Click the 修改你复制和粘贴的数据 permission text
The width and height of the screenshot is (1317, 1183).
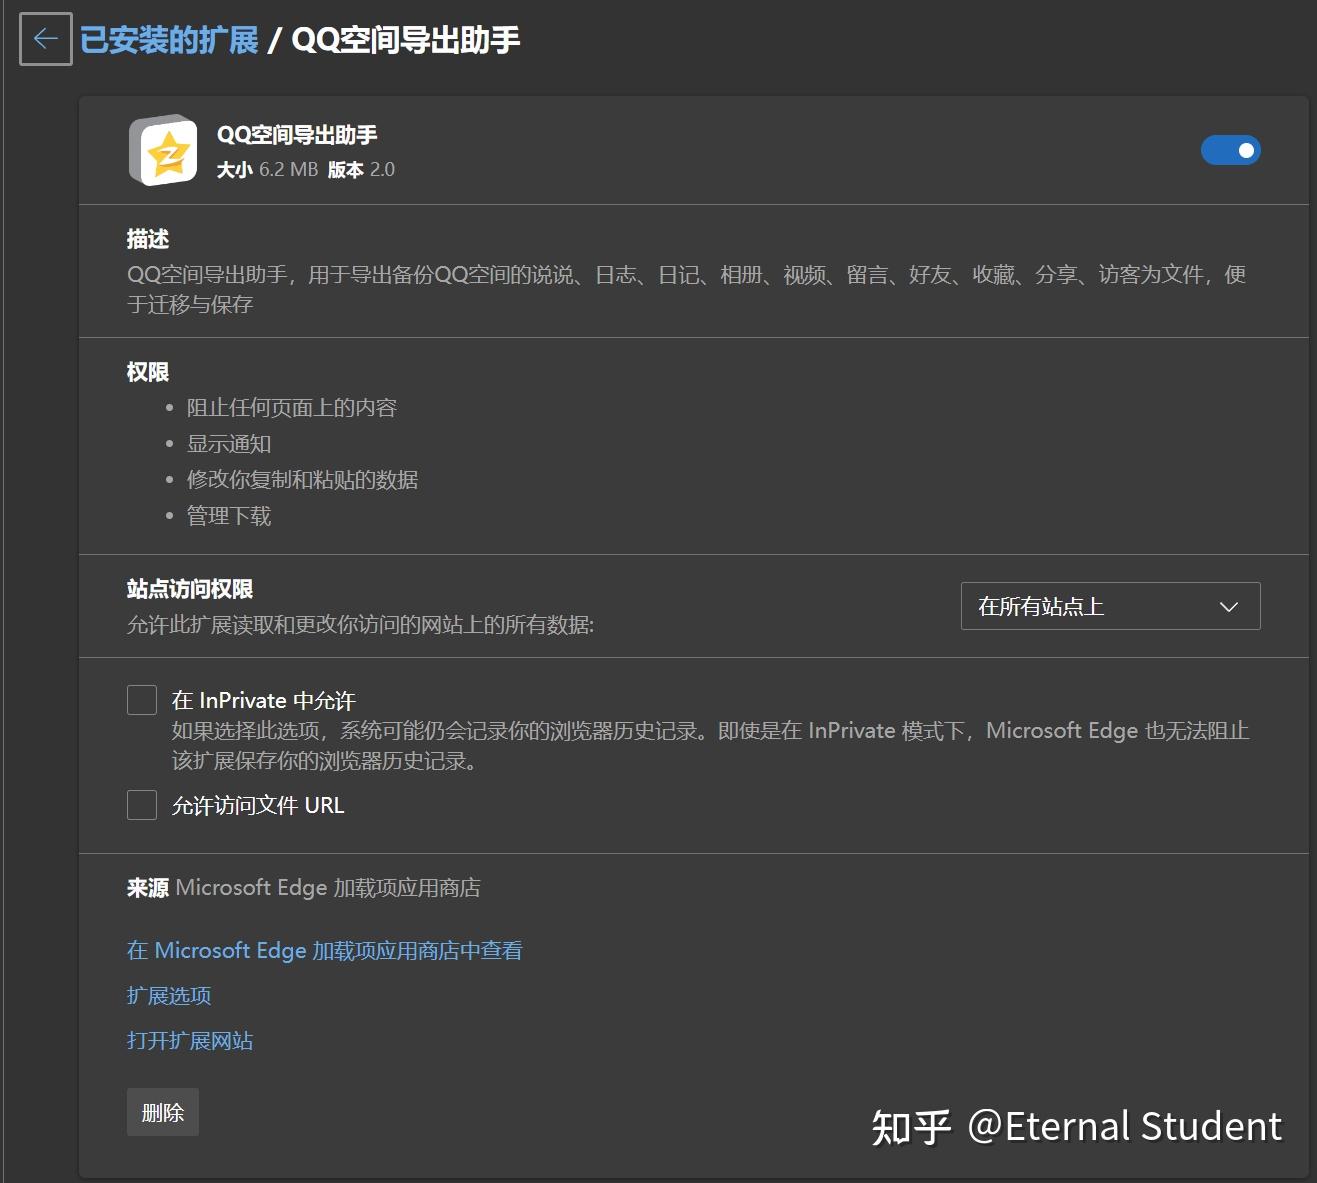pyautogui.click(x=302, y=480)
